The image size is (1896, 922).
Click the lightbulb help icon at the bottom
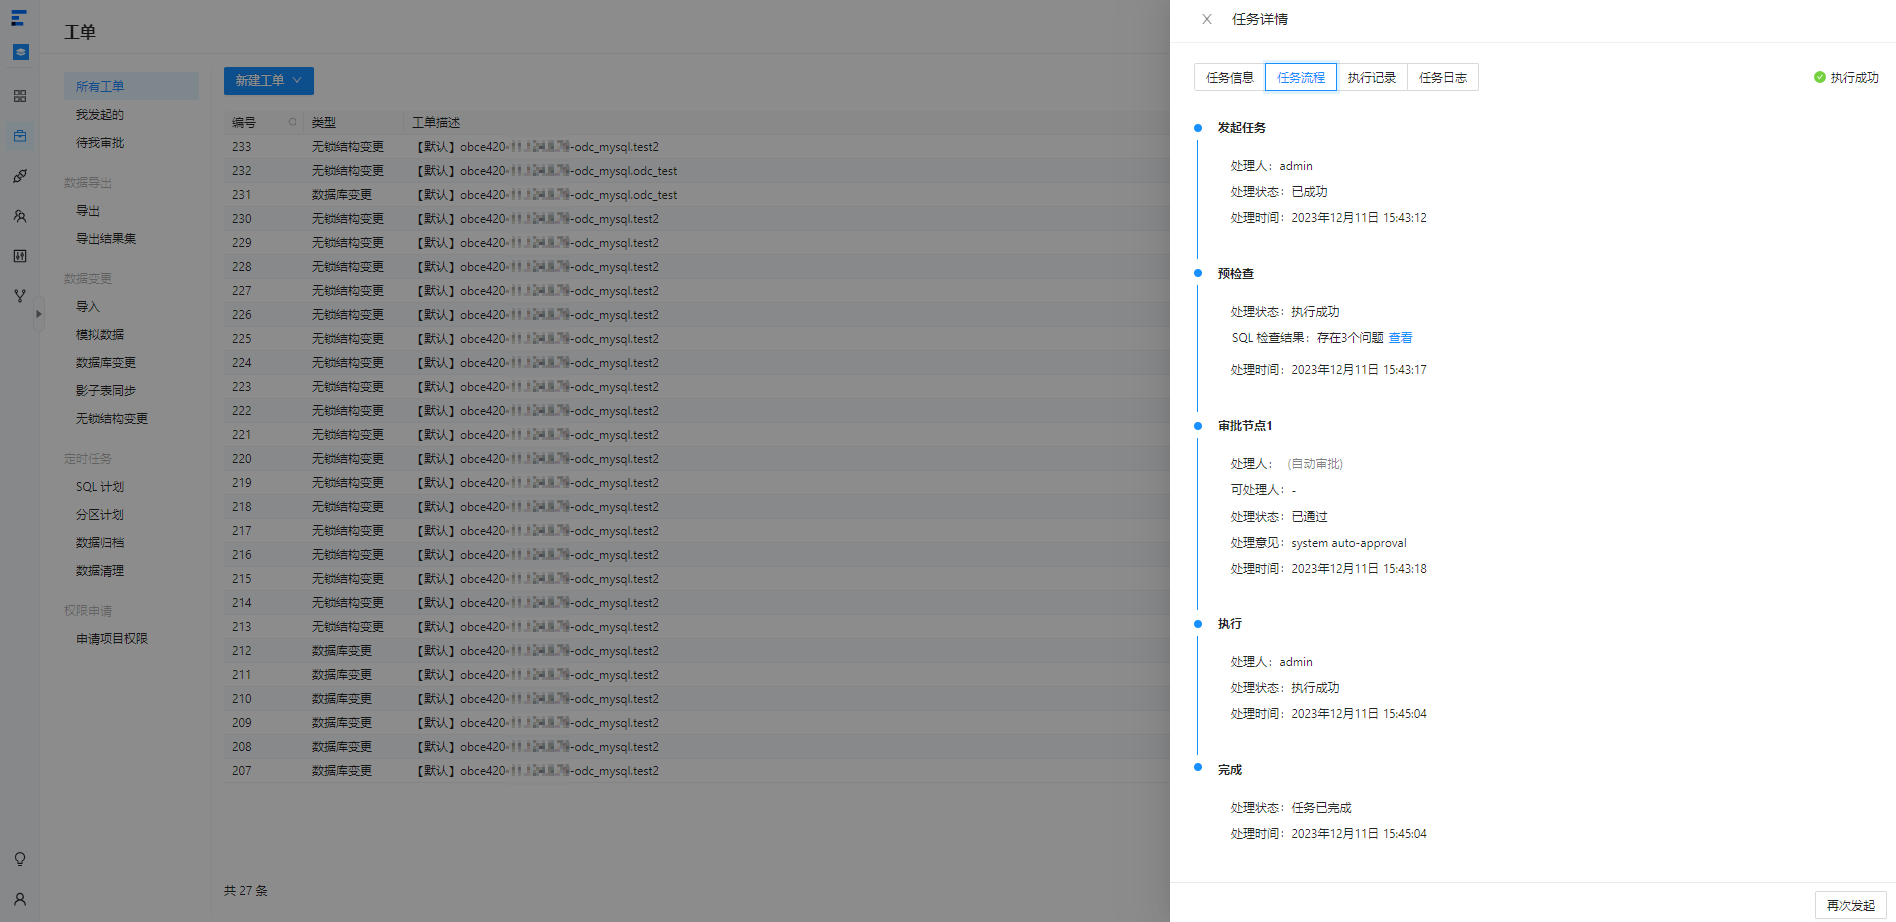[x=20, y=859]
